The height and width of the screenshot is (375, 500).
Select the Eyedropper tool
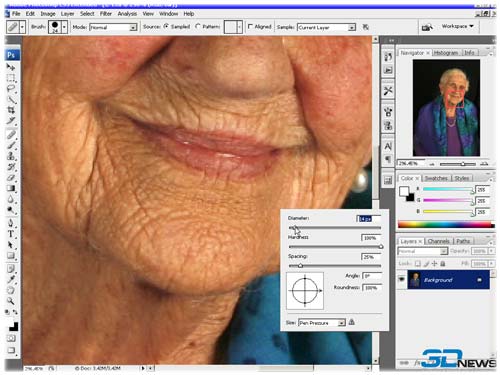(11, 279)
